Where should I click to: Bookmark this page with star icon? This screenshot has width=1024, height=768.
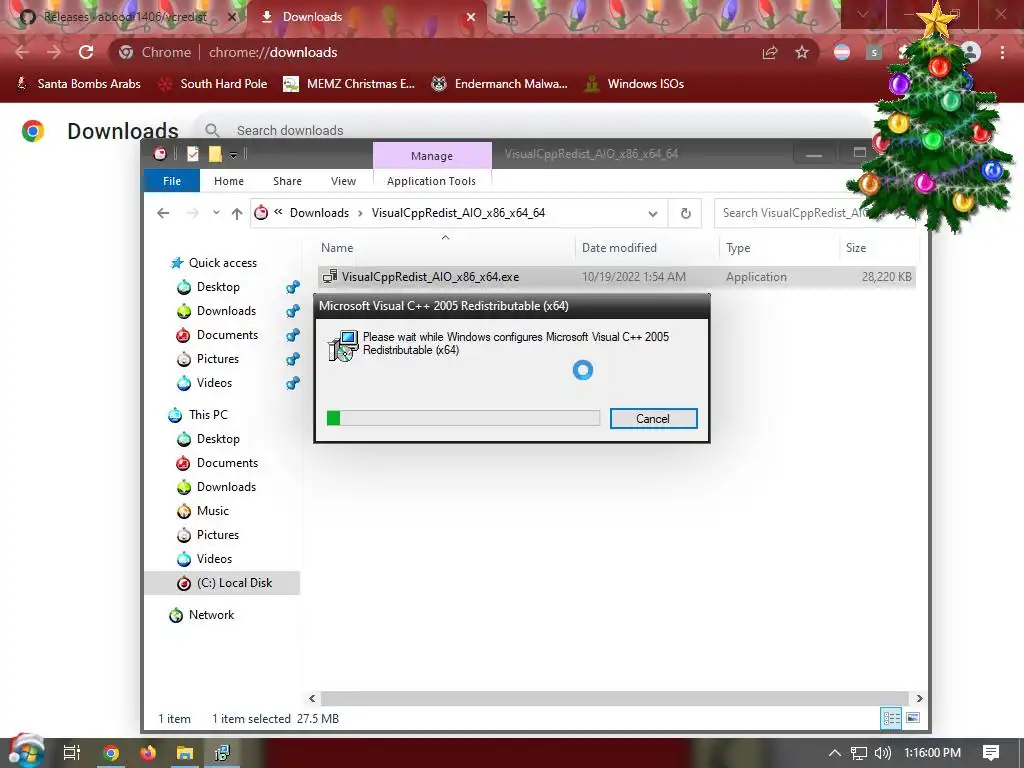[x=802, y=52]
